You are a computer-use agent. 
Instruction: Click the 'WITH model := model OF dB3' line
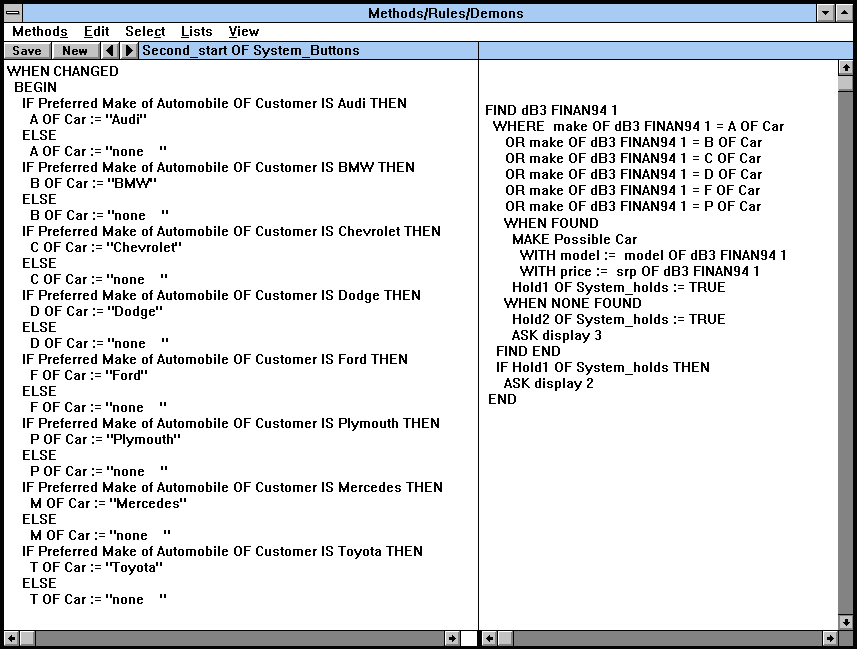(x=653, y=255)
